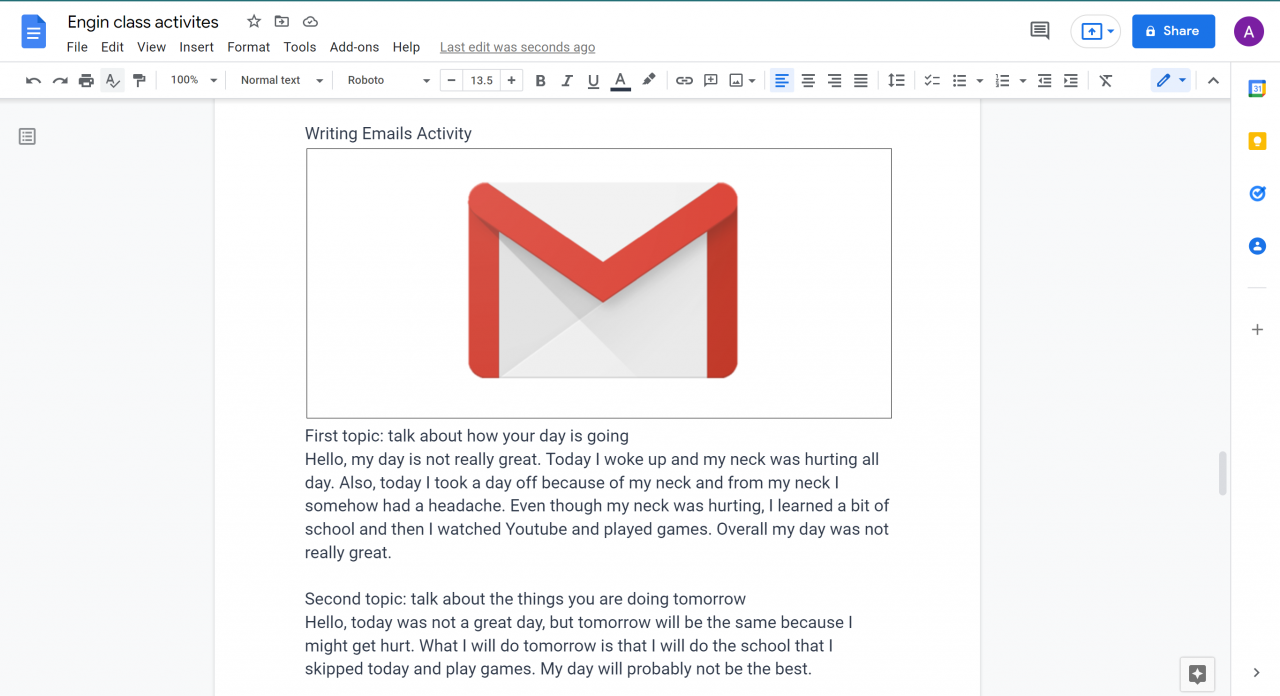Activate the Paint format tool
This screenshot has height=696, width=1280.
click(x=139, y=80)
